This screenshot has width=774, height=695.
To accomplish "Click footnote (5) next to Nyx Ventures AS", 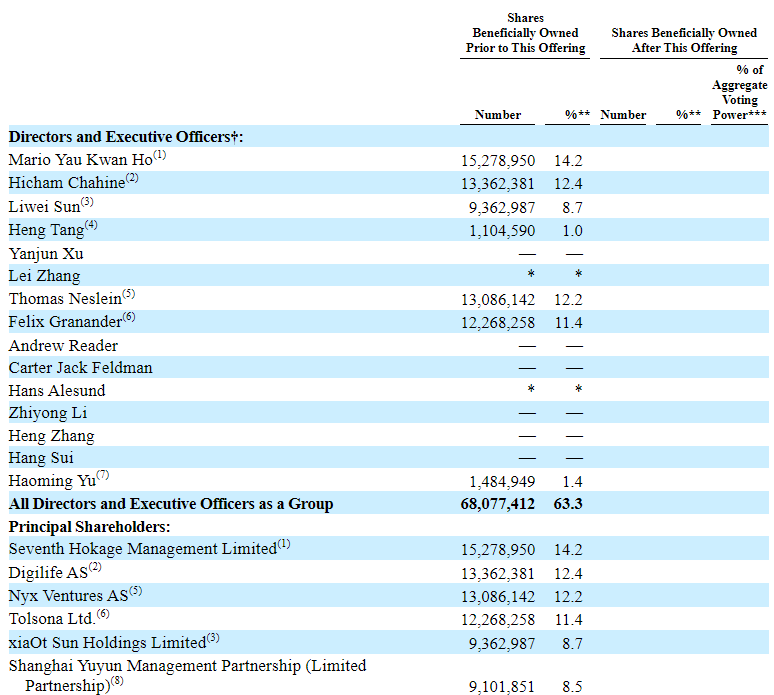I will pos(136,591).
